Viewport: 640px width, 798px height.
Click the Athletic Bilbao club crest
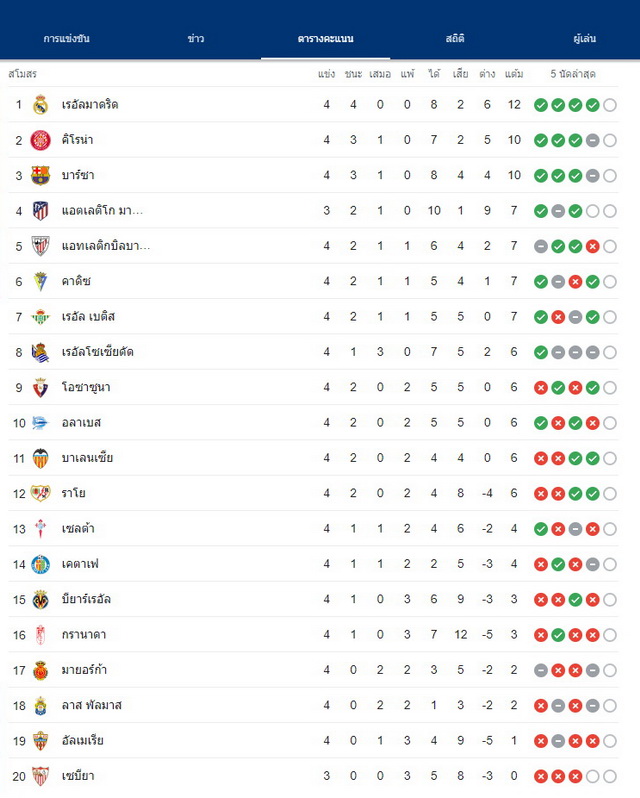tap(40, 246)
